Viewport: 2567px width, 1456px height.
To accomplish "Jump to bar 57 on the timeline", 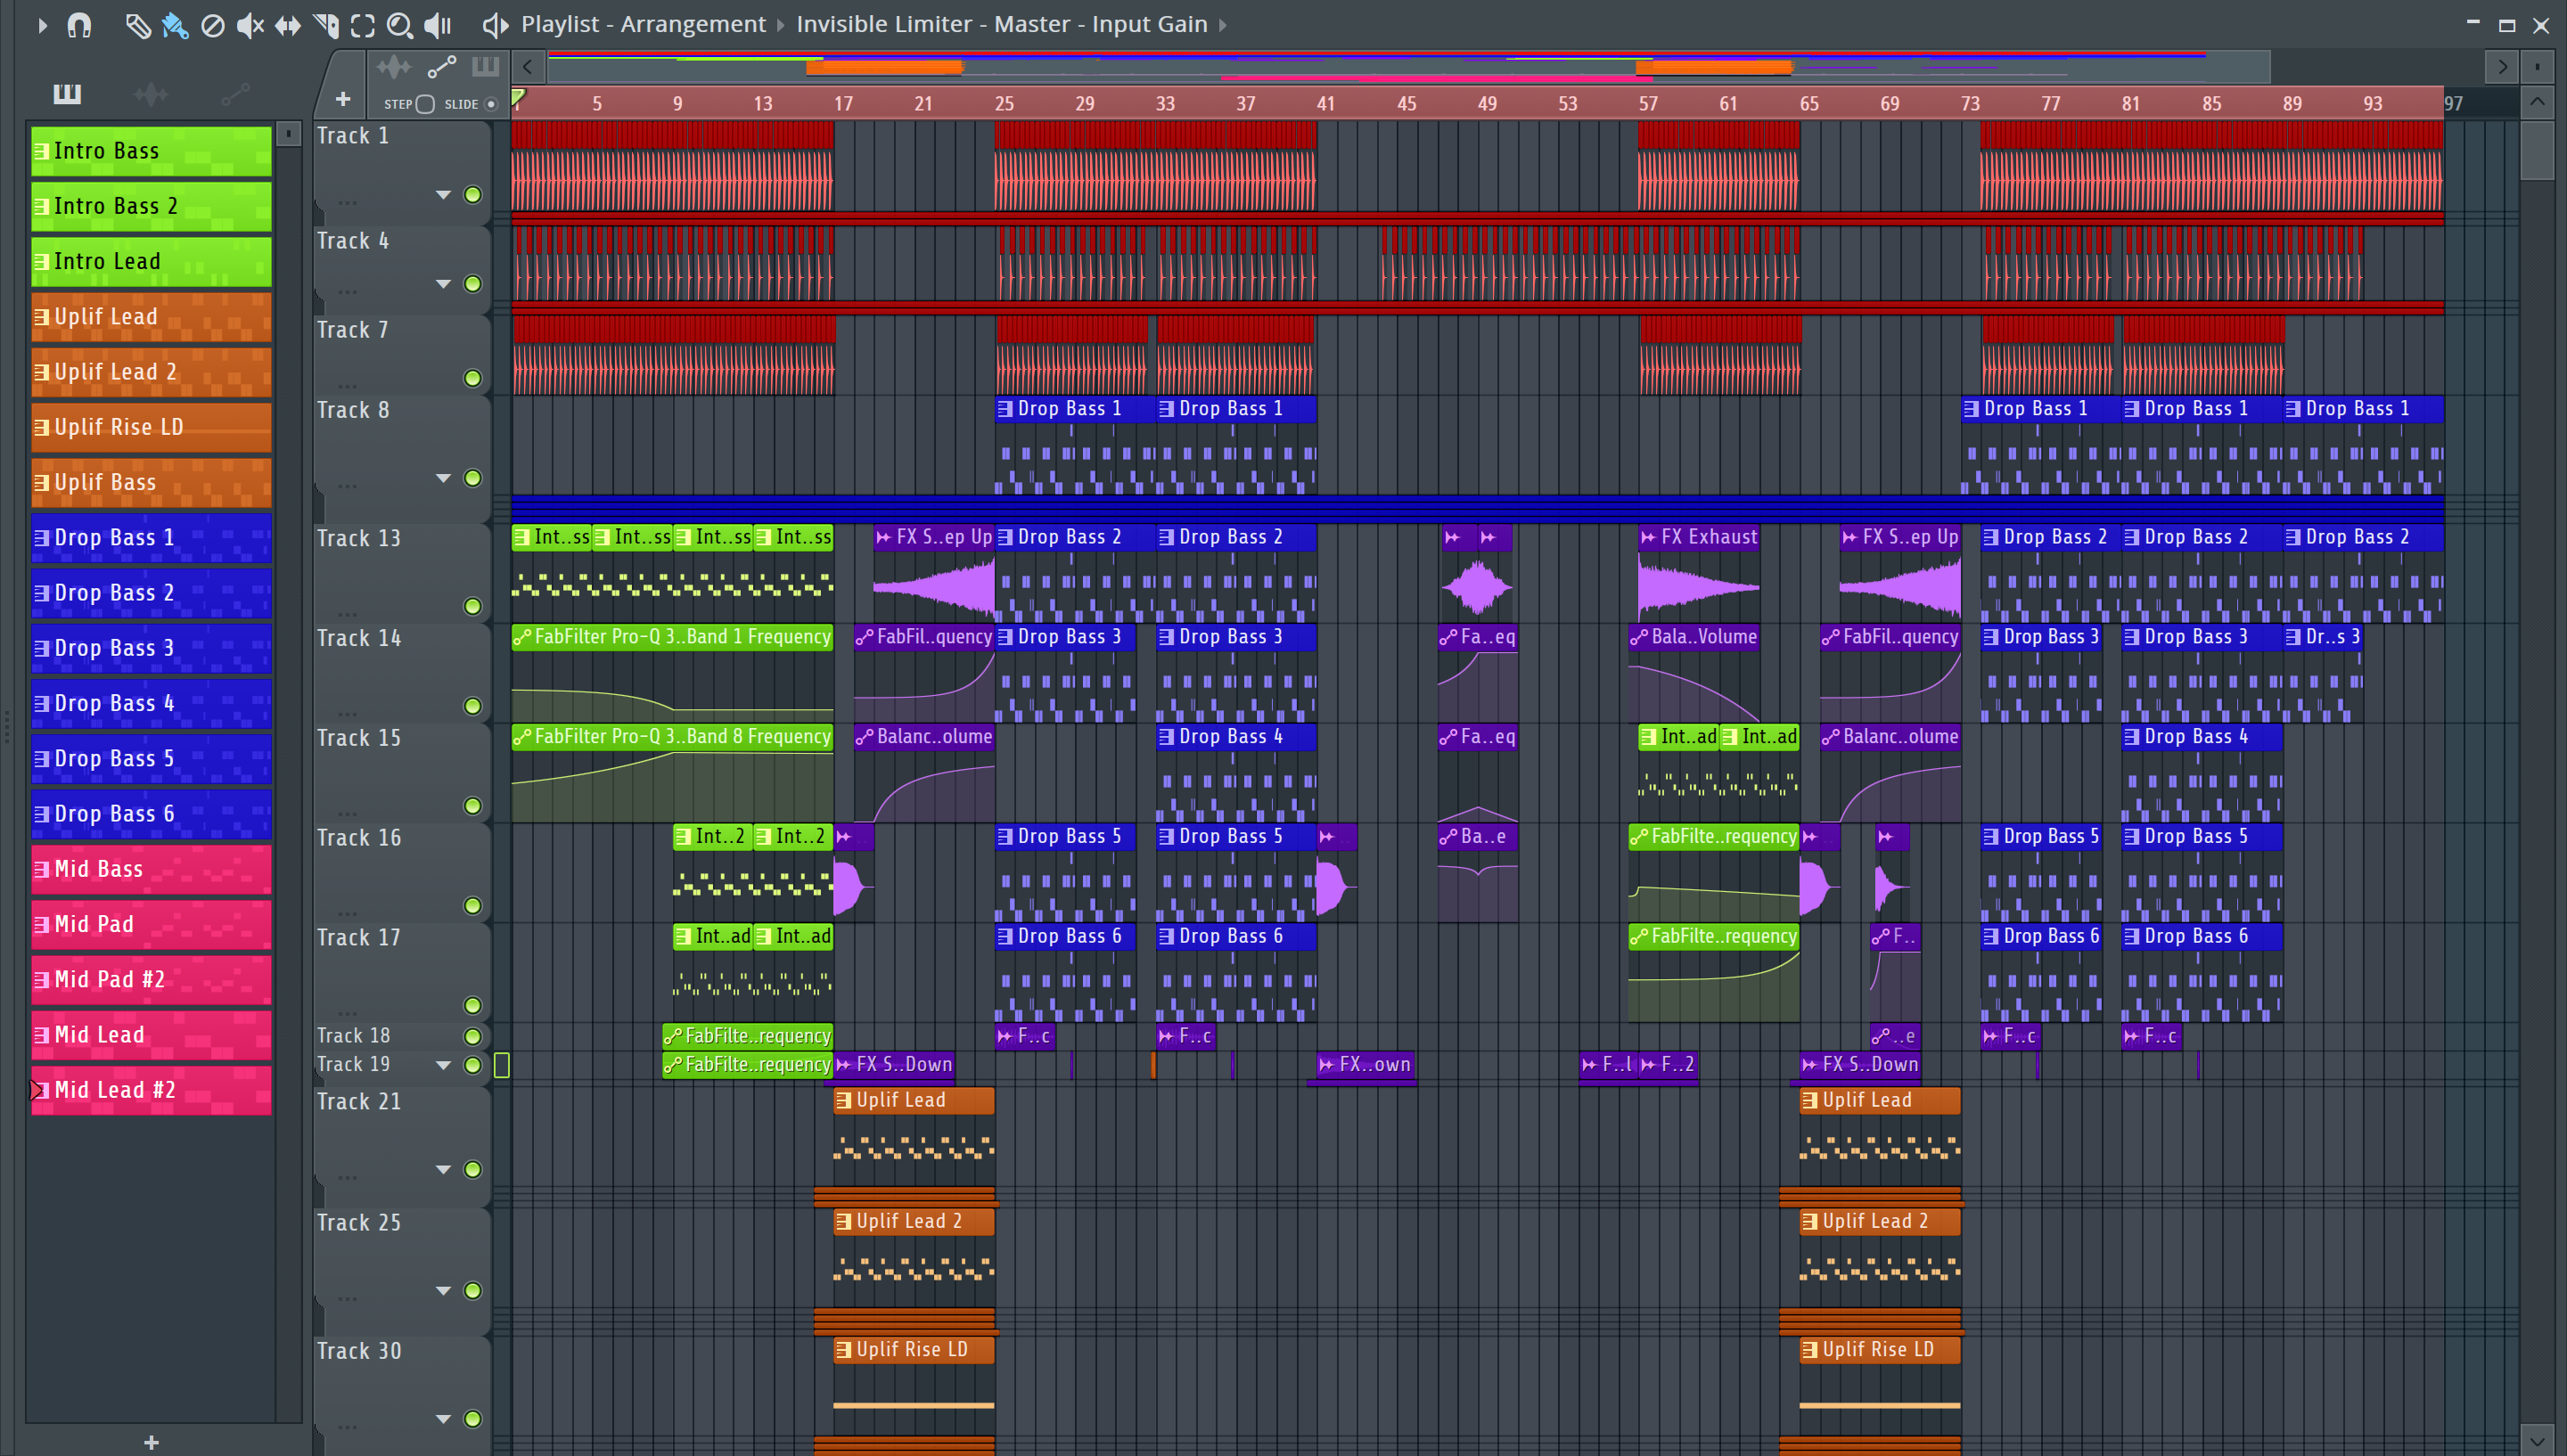I will coord(1648,103).
